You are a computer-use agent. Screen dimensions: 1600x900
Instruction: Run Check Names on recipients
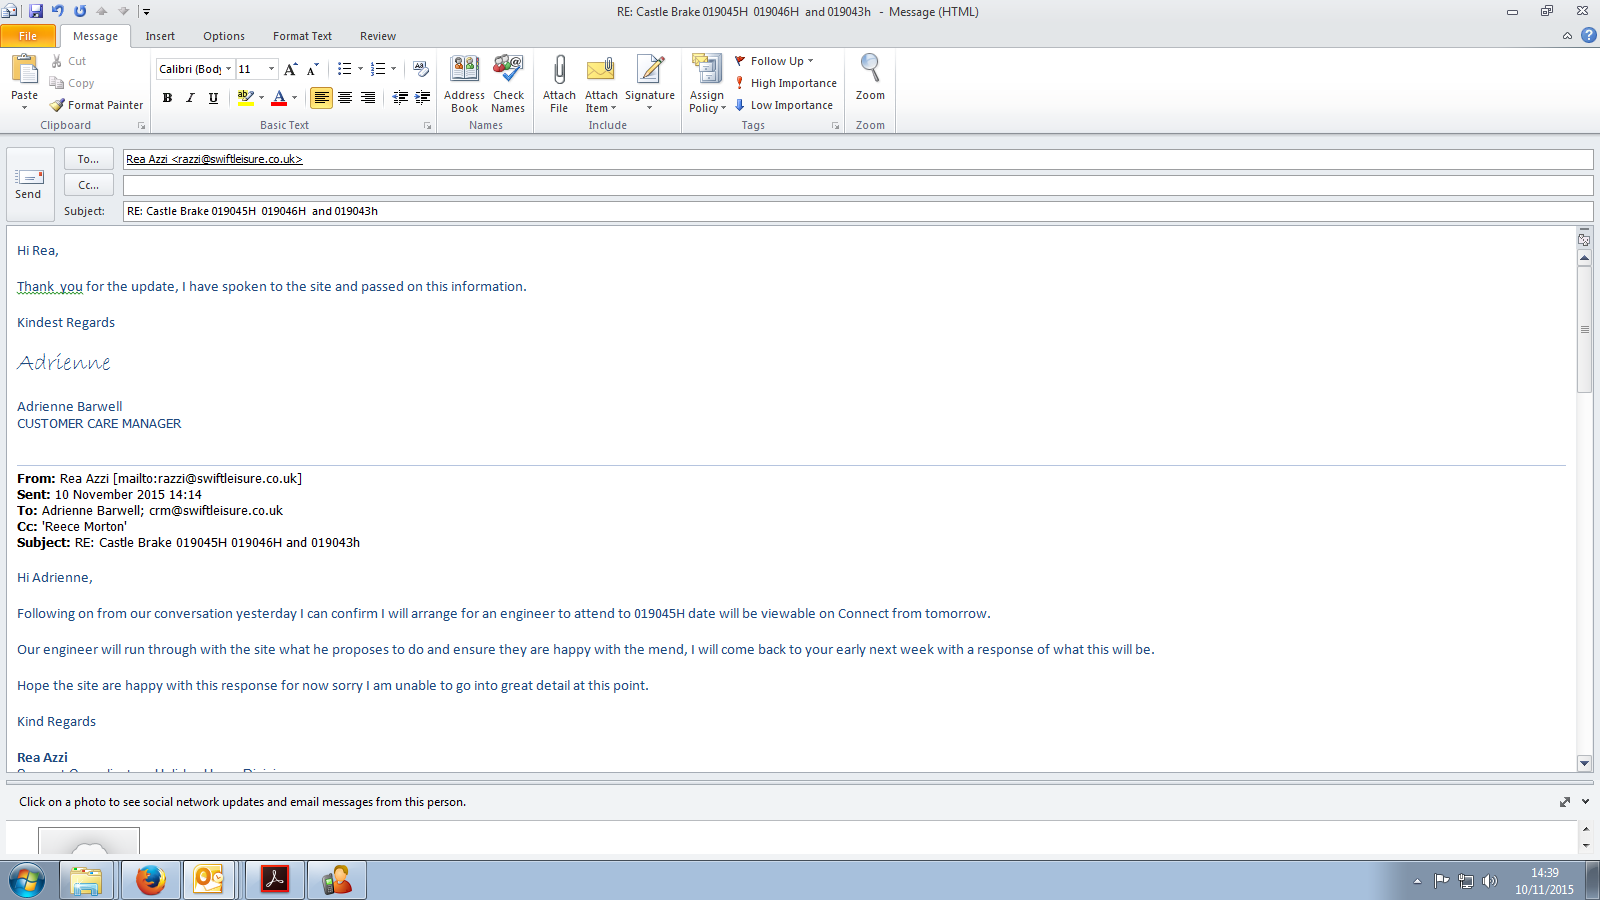coord(508,84)
